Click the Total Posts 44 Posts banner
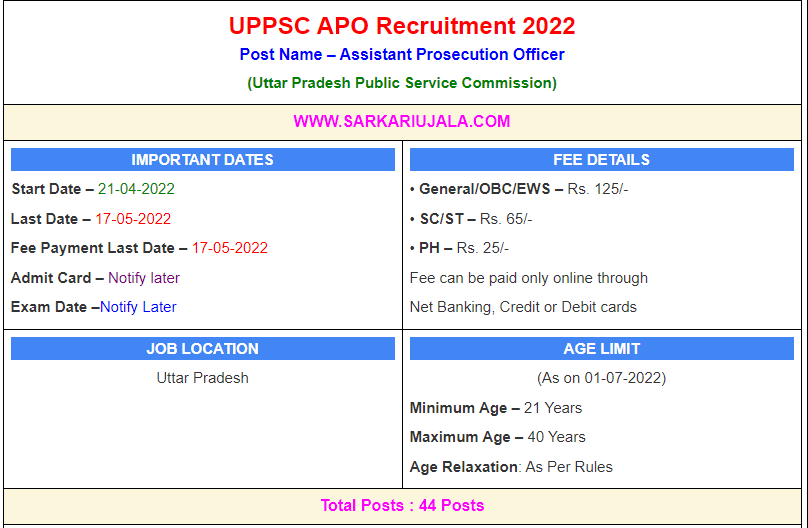Viewport: 808px width, 528px height. [402, 506]
